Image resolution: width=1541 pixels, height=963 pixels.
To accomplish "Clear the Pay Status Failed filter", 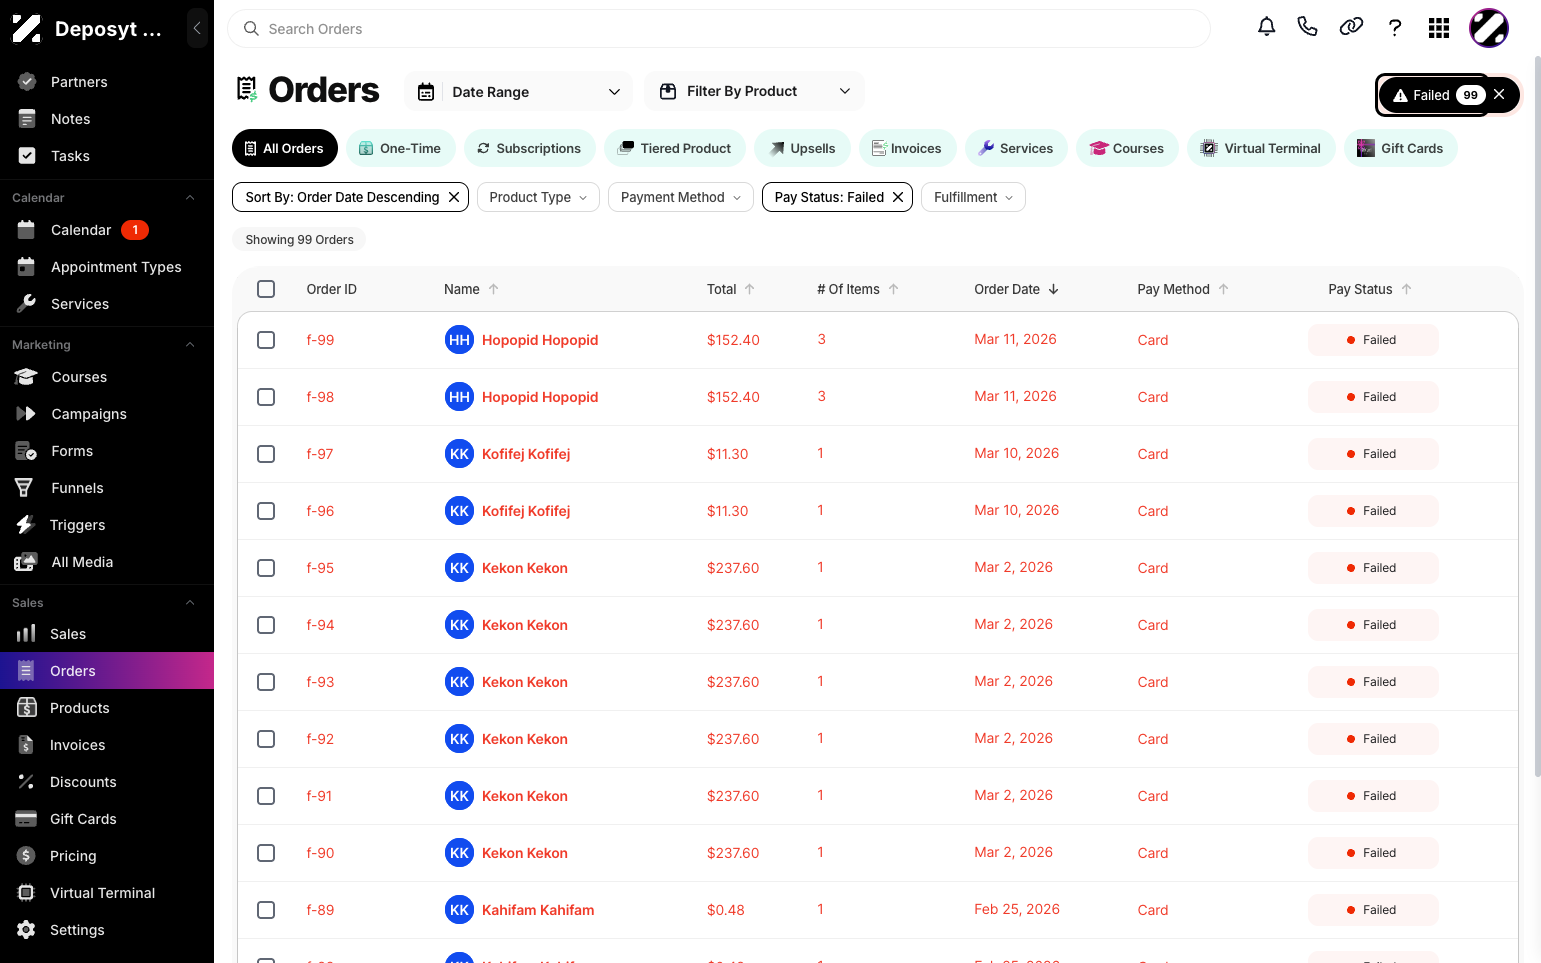I will [898, 197].
